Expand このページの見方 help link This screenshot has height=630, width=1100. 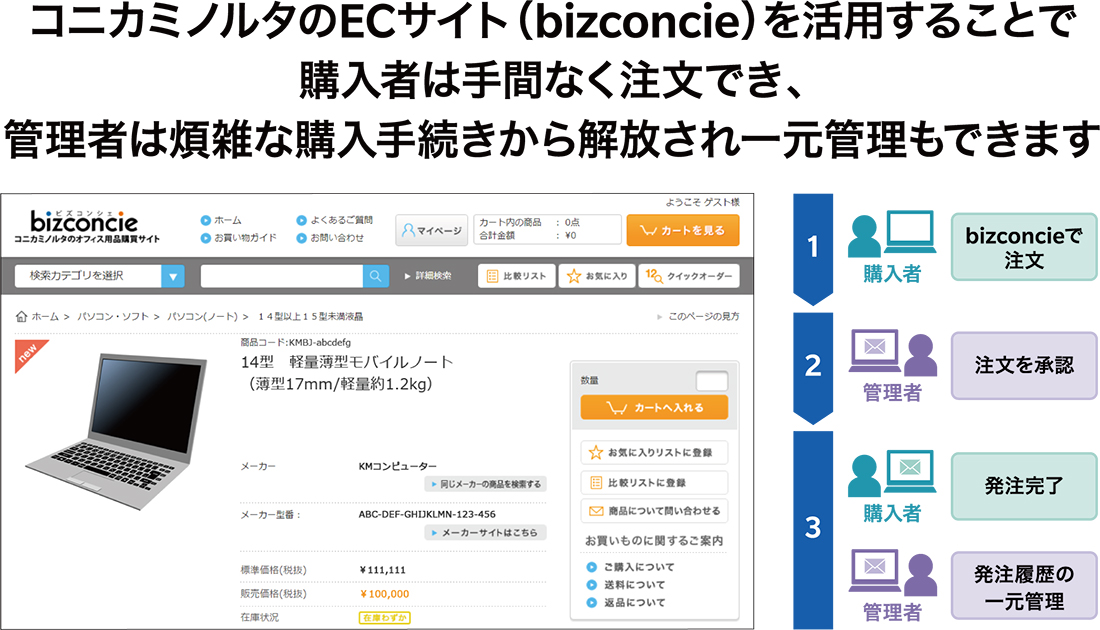[x=703, y=316]
